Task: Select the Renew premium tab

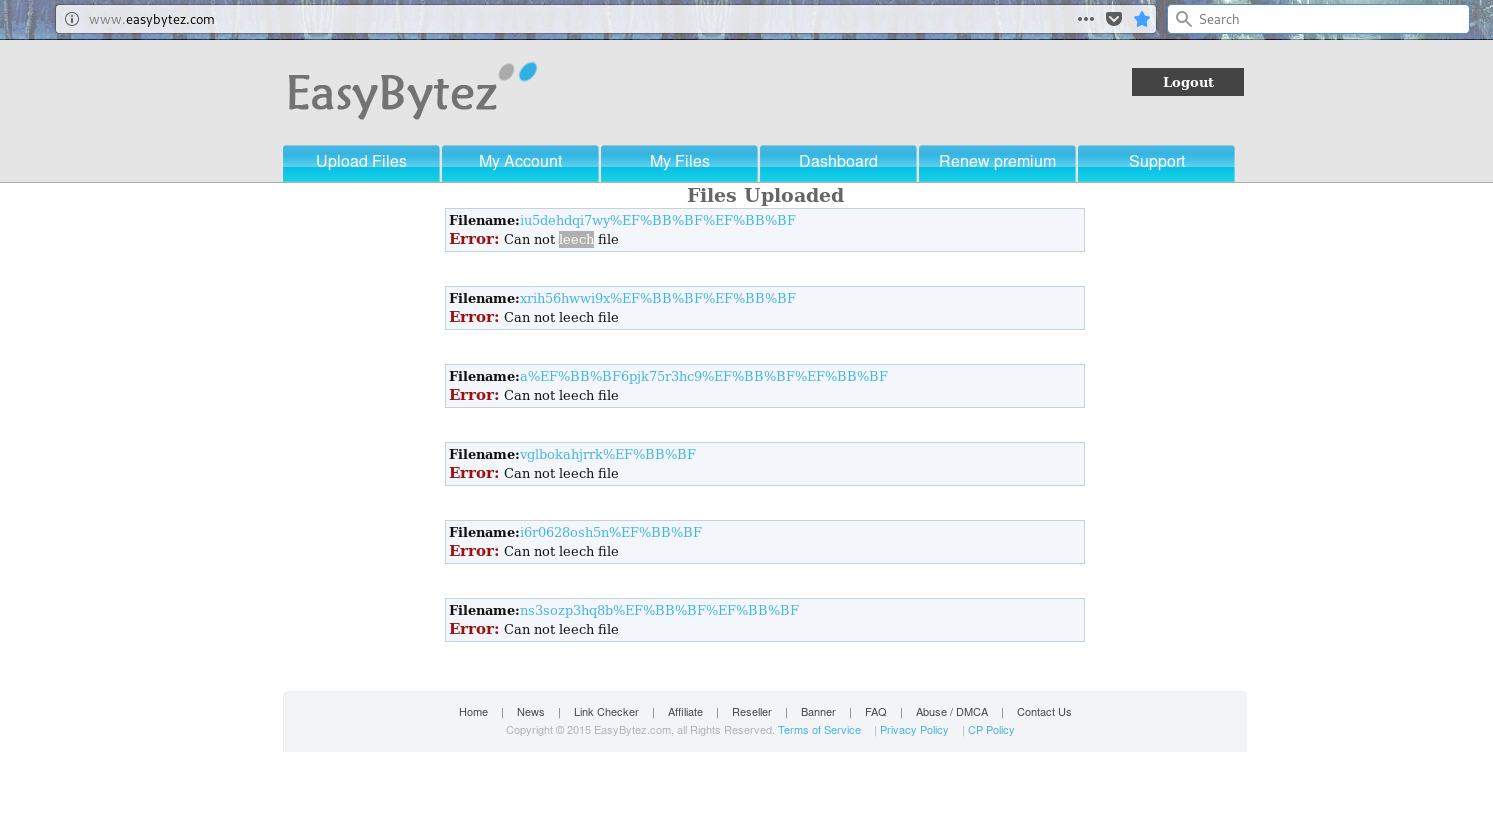Action: [x=997, y=163]
